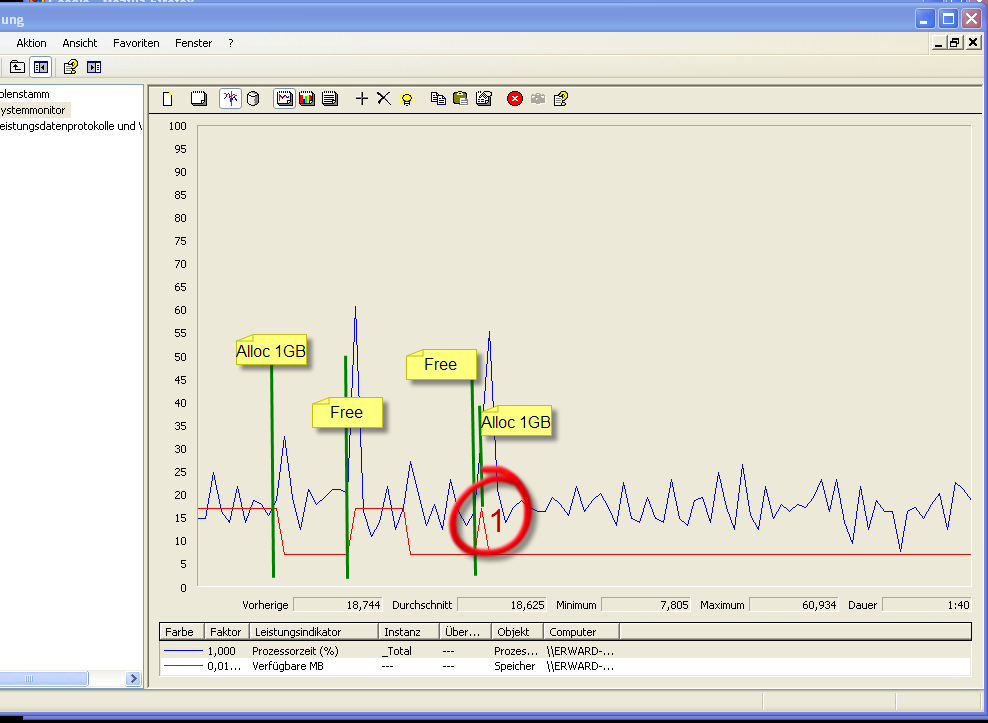Select View Current Activity icon
Image resolution: width=988 pixels, height=723 pixels.
(231, 98)
